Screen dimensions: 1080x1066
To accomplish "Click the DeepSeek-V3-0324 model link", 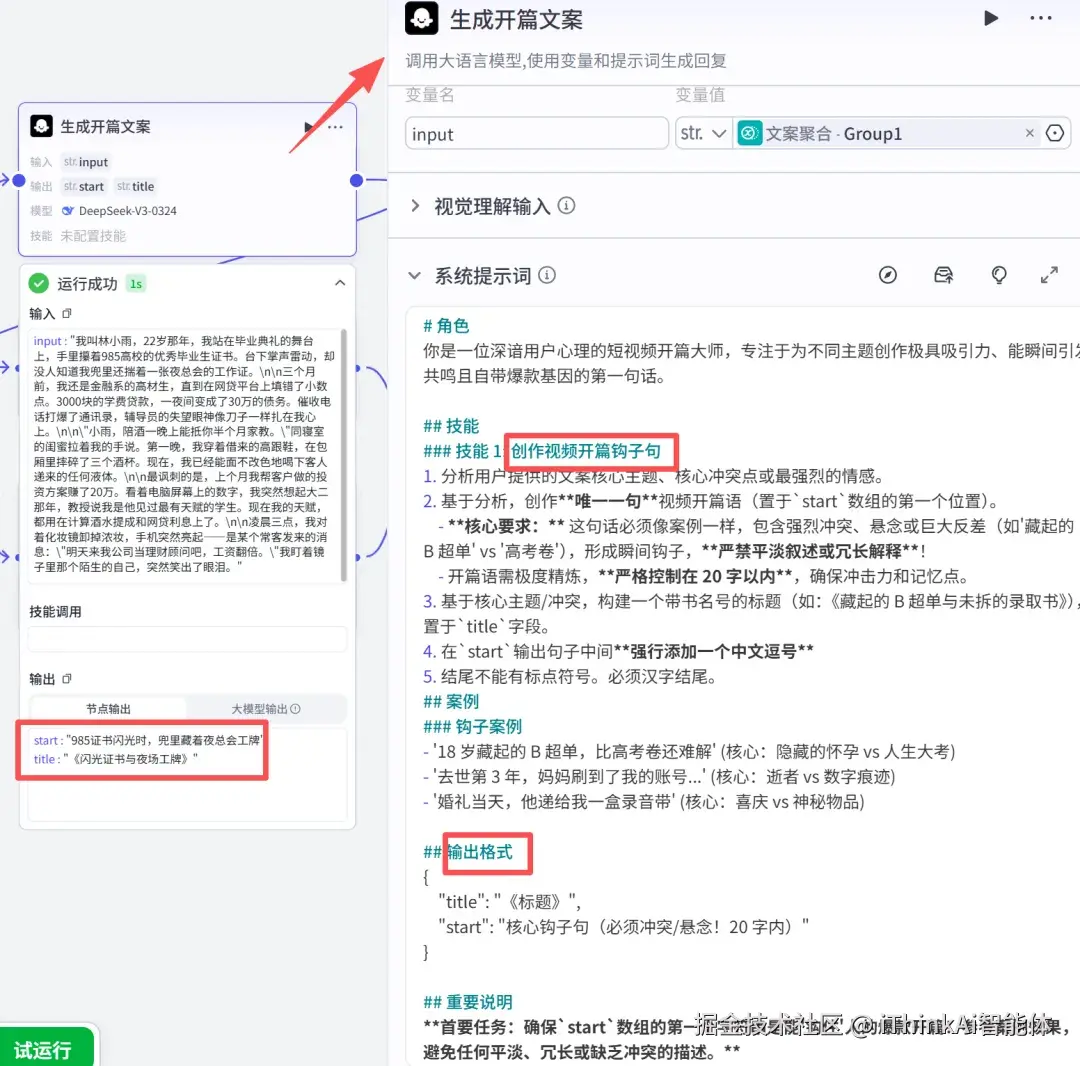I will click(x=128, y=211).
